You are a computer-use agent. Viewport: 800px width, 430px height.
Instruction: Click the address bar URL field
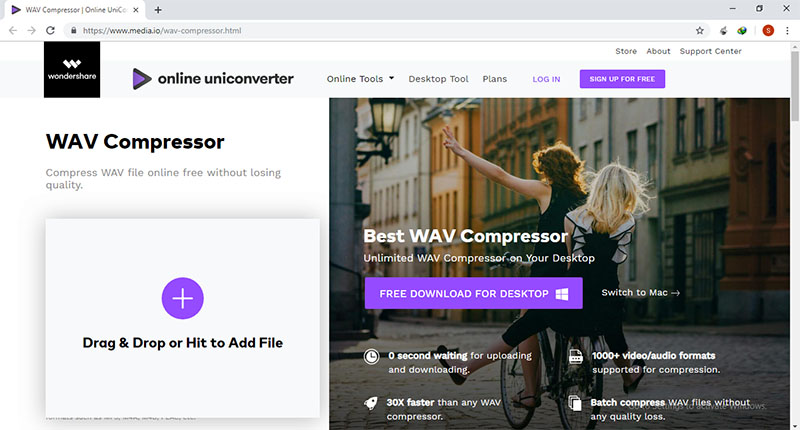(x=383, y=31)
